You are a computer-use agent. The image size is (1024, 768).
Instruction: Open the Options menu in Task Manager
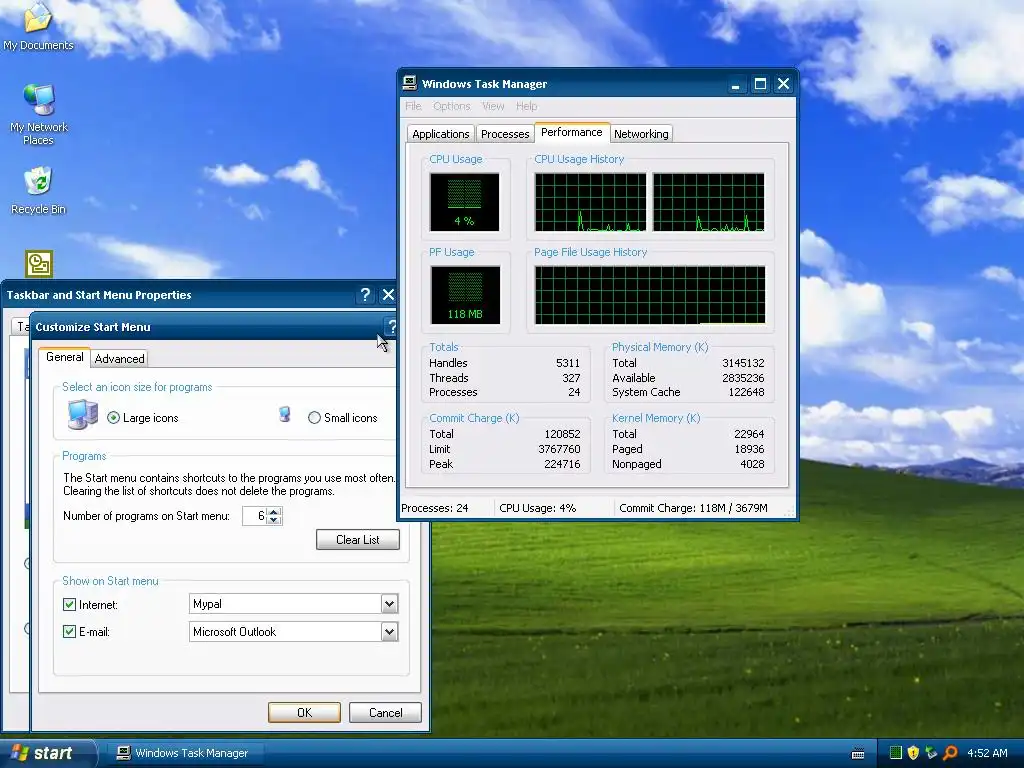pos(451,106)
